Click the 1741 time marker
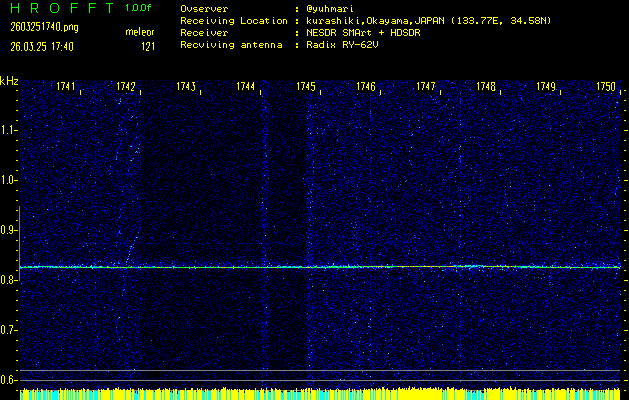This screenshot has width=629, height=400. tap(66, 87)
